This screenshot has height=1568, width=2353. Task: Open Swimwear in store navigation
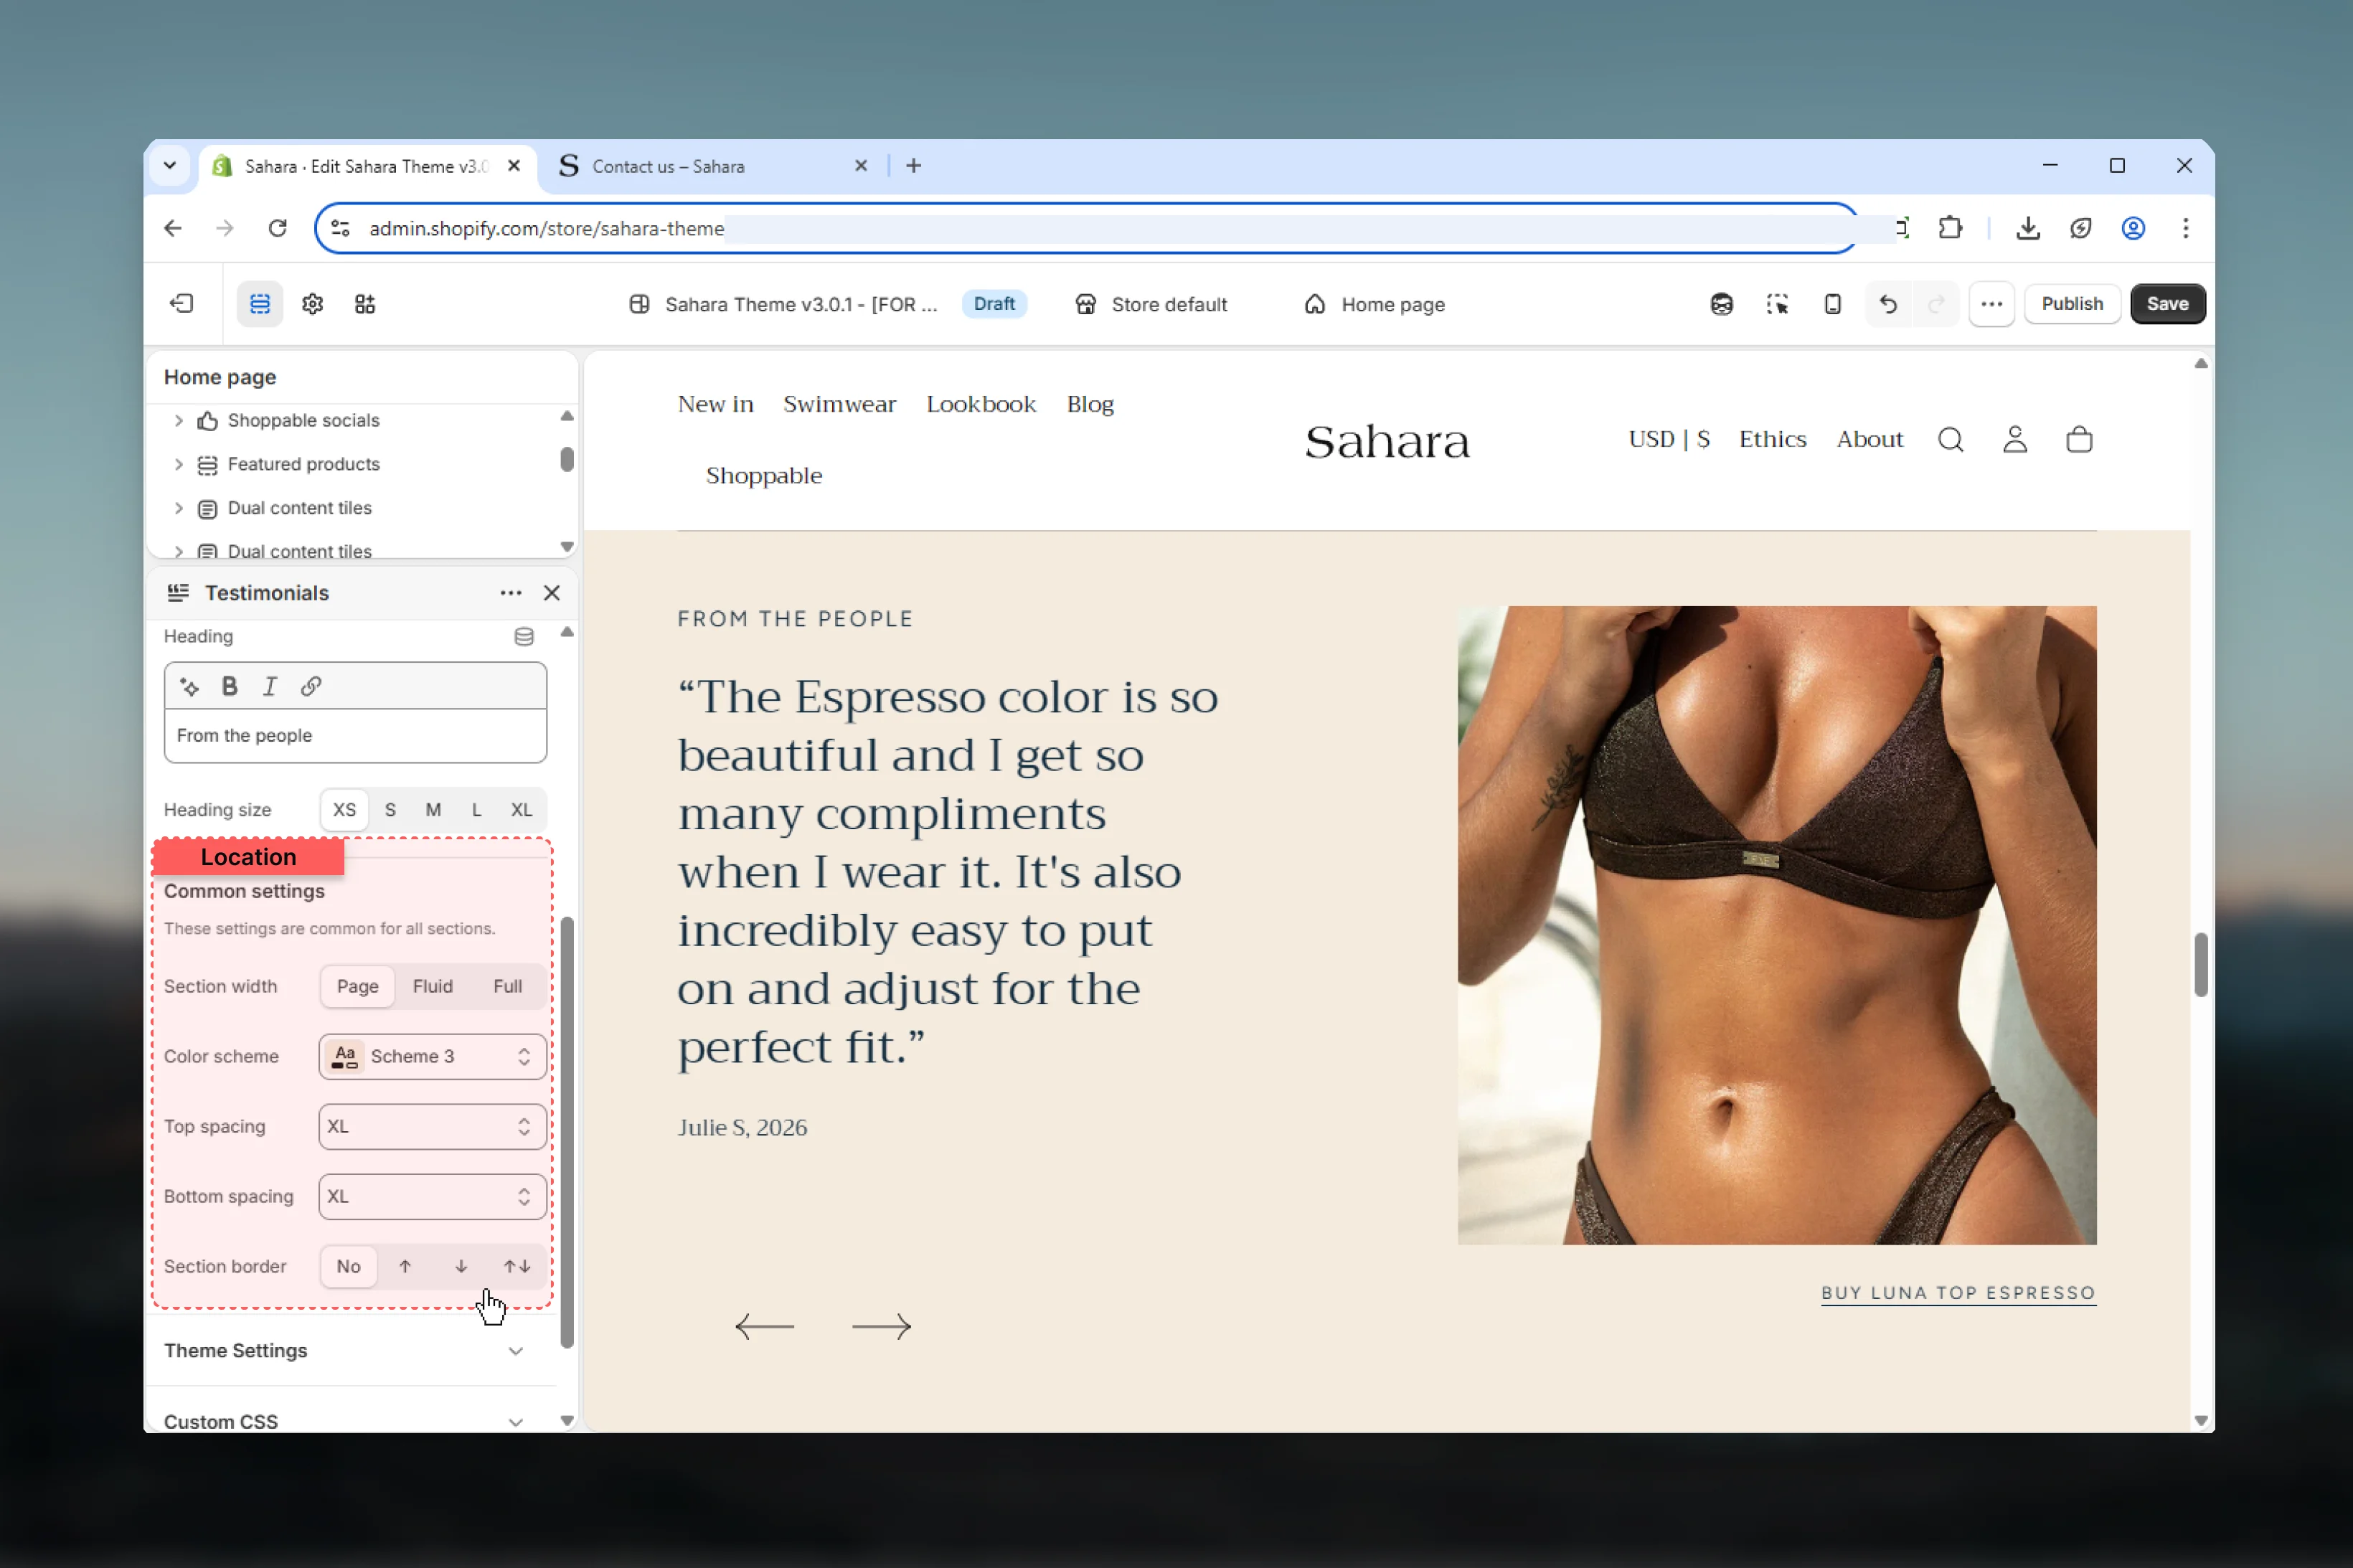coord(839,404)
